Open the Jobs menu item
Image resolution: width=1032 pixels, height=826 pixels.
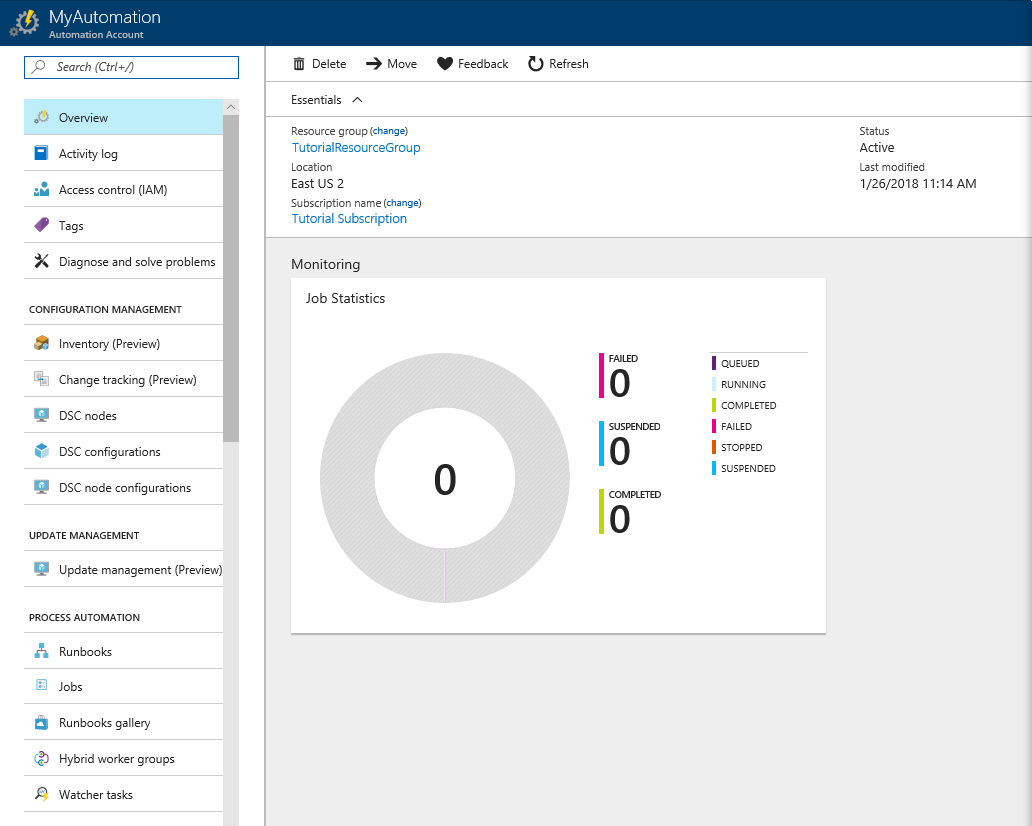click(x=70, y=687)
